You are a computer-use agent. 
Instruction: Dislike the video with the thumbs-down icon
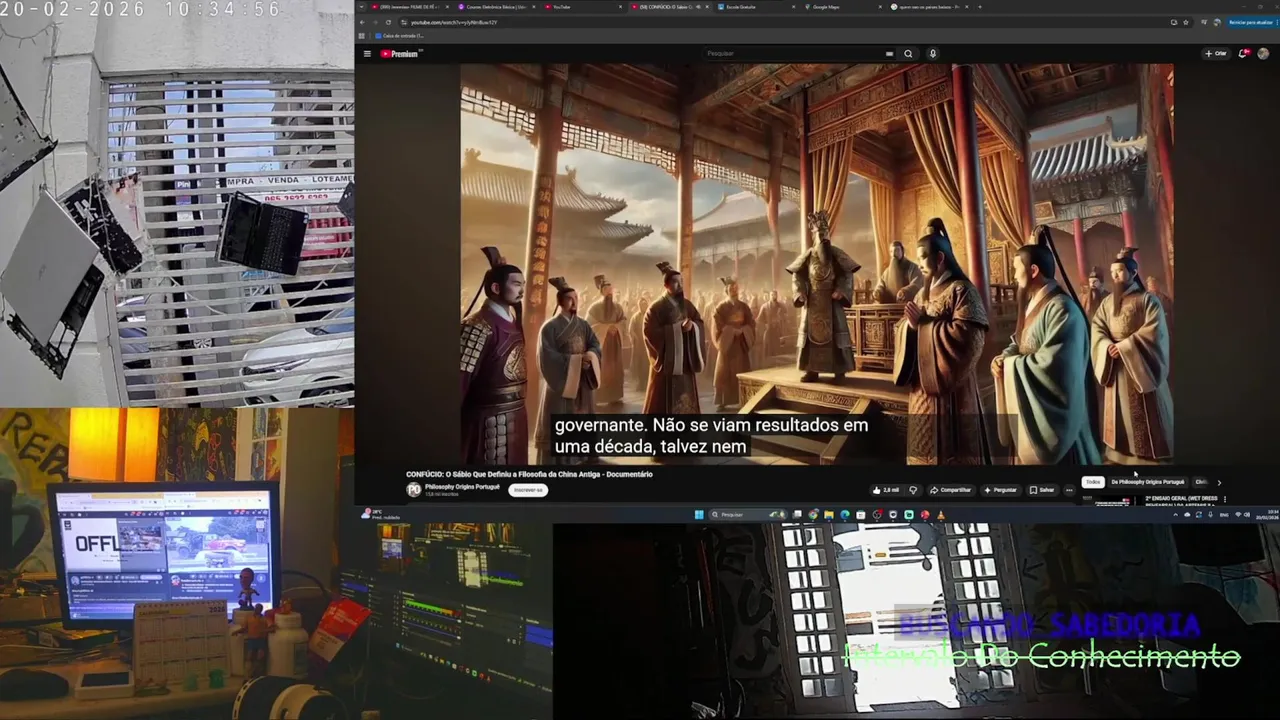(x=913, y=490)
